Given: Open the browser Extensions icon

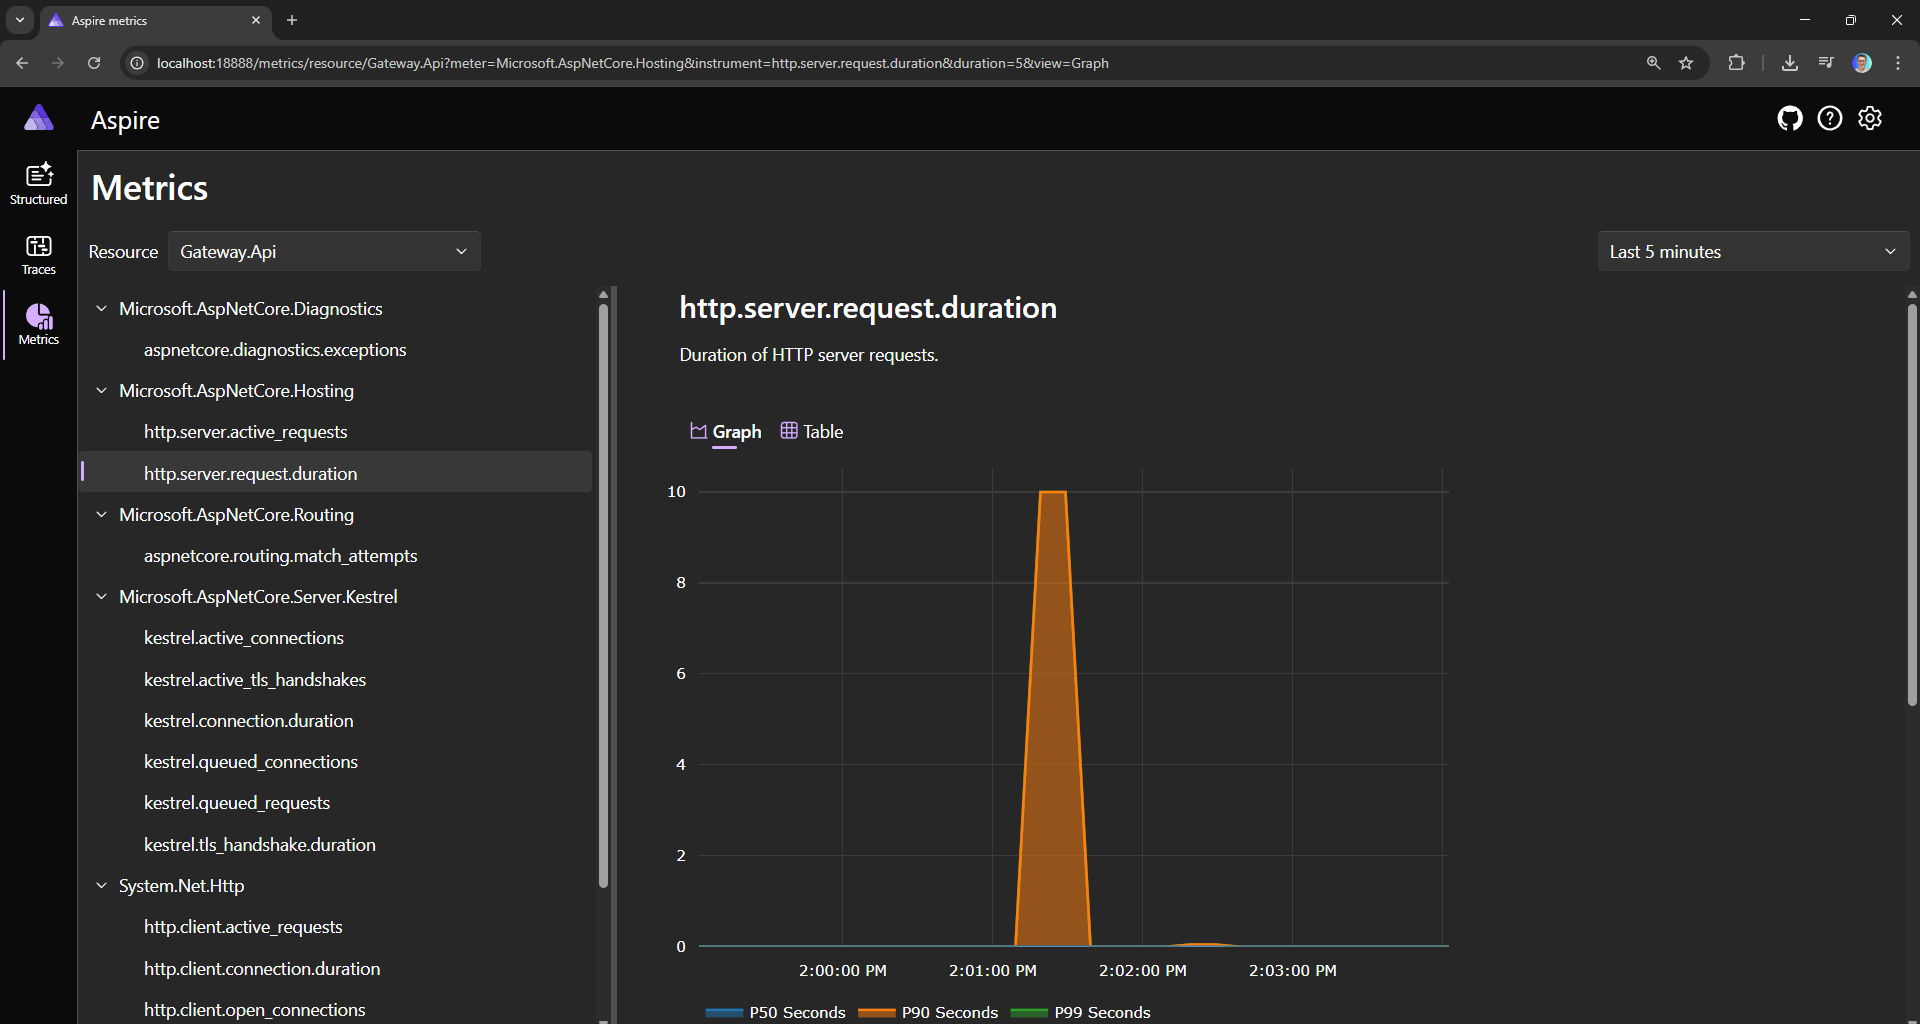Looking at the screenshot, I should point(1736,63).
